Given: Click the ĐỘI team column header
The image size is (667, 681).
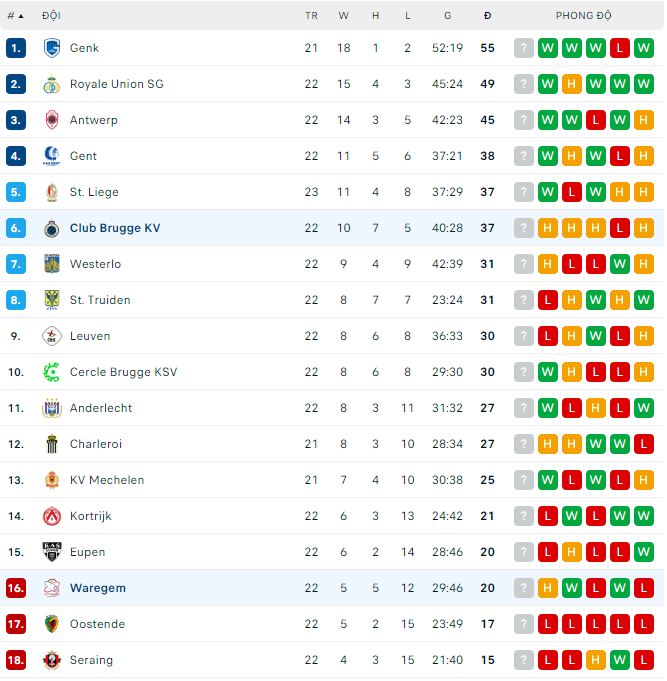Looking at the screenshot, I should (x=51, y=16).
